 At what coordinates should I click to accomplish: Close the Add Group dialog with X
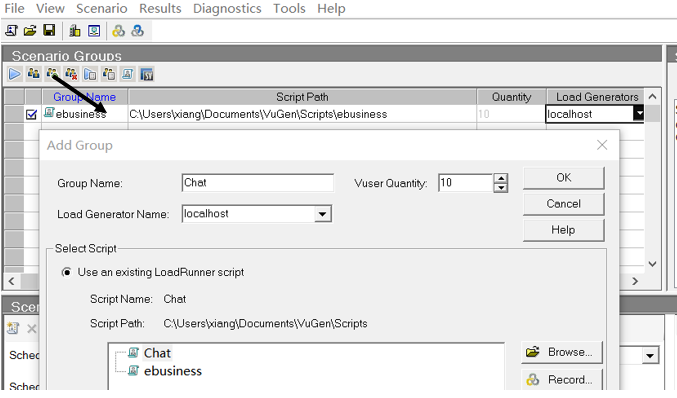point(602,145)
